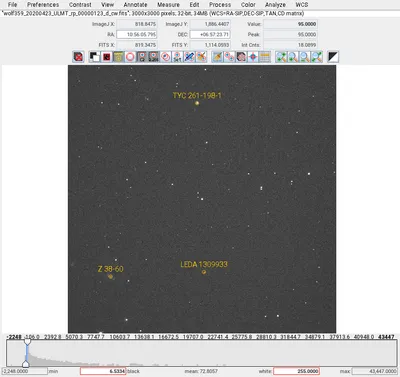
Task: Click the aperture icon with sigma label
Action: (x=142, y=57)
